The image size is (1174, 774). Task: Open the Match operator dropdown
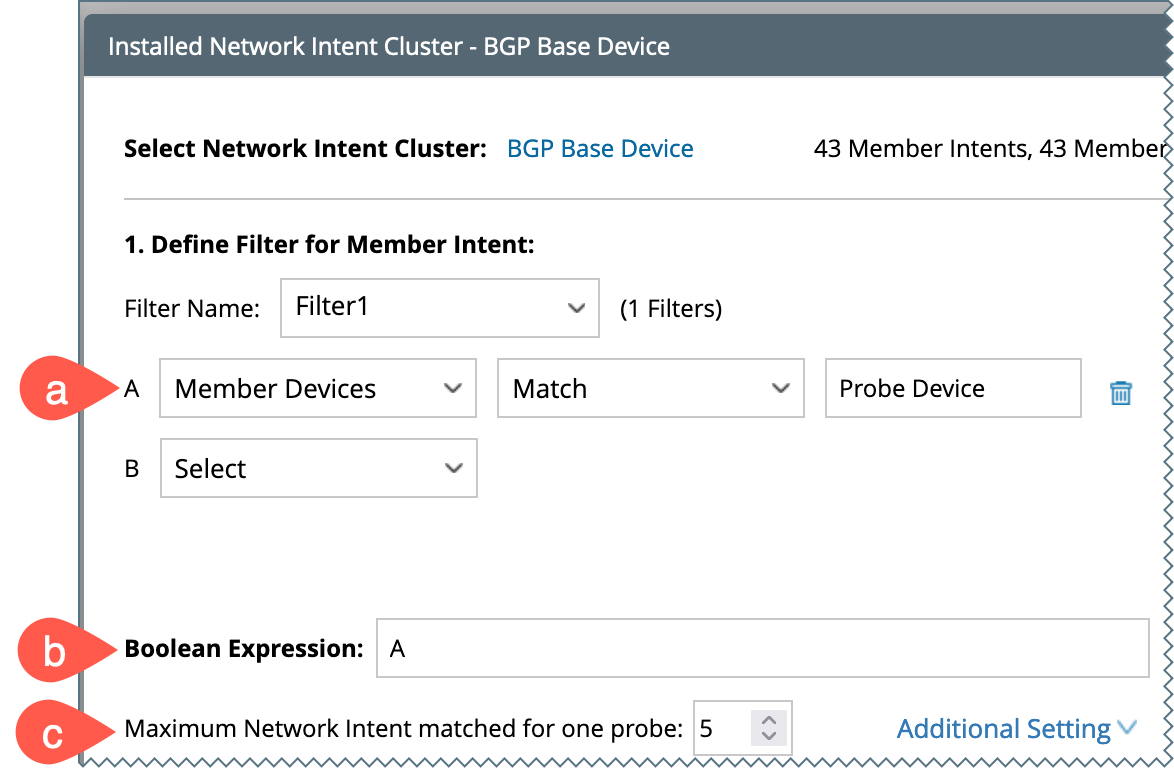click(x=650, y=389)
